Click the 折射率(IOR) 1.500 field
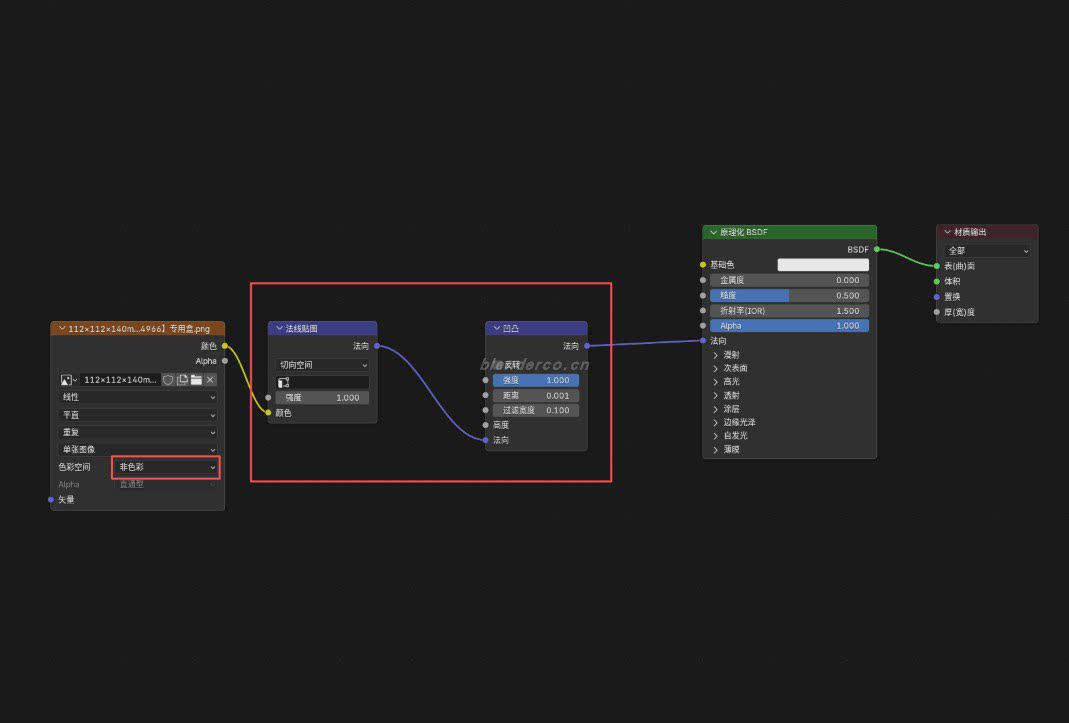This screenshot has width=1069, height=723. (x=789, y=310)
